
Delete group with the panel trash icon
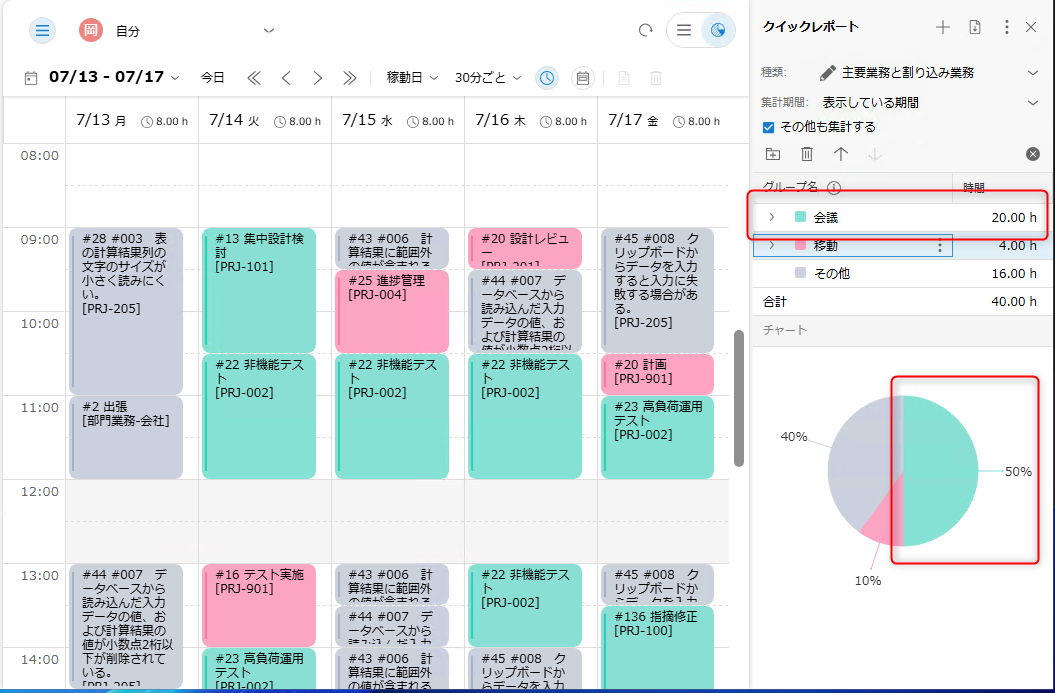(x=807, y=154)
